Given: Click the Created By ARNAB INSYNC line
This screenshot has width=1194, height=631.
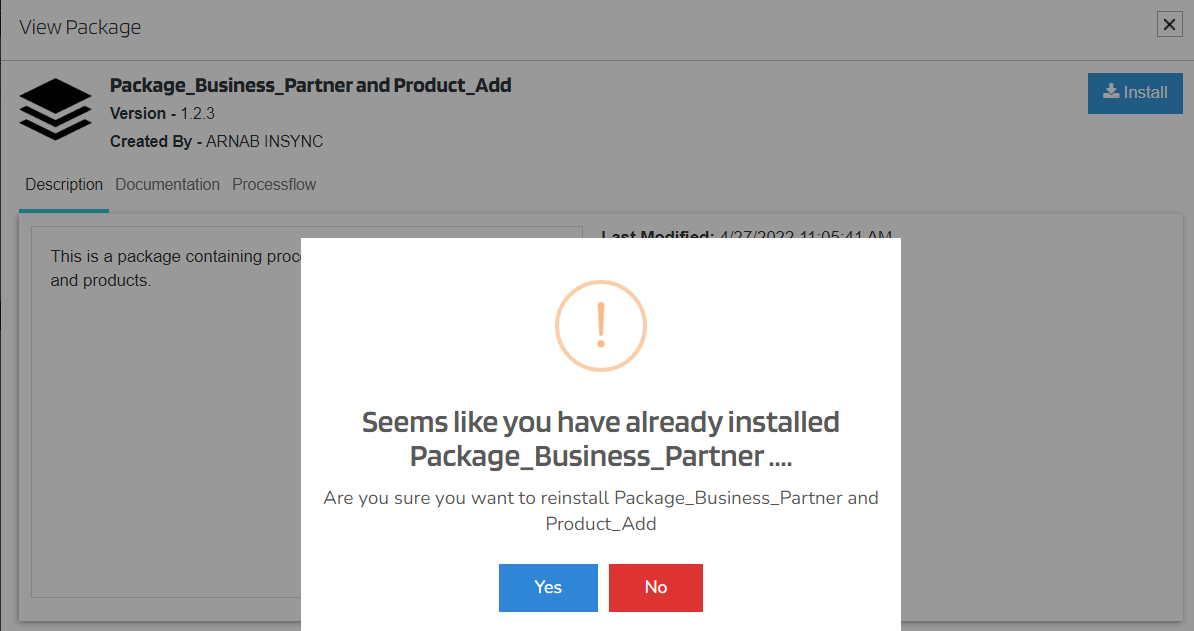Looking at the screenshot, I should coord(216,142).
